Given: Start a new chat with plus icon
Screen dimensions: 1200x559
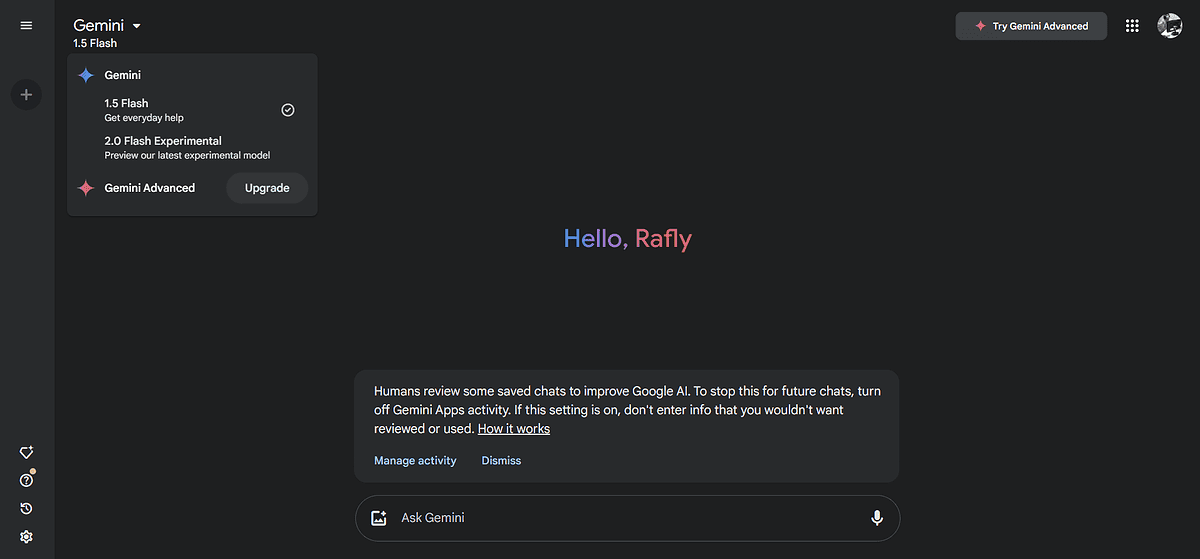Looking at the screenshot, I should [x=26, y=95].
